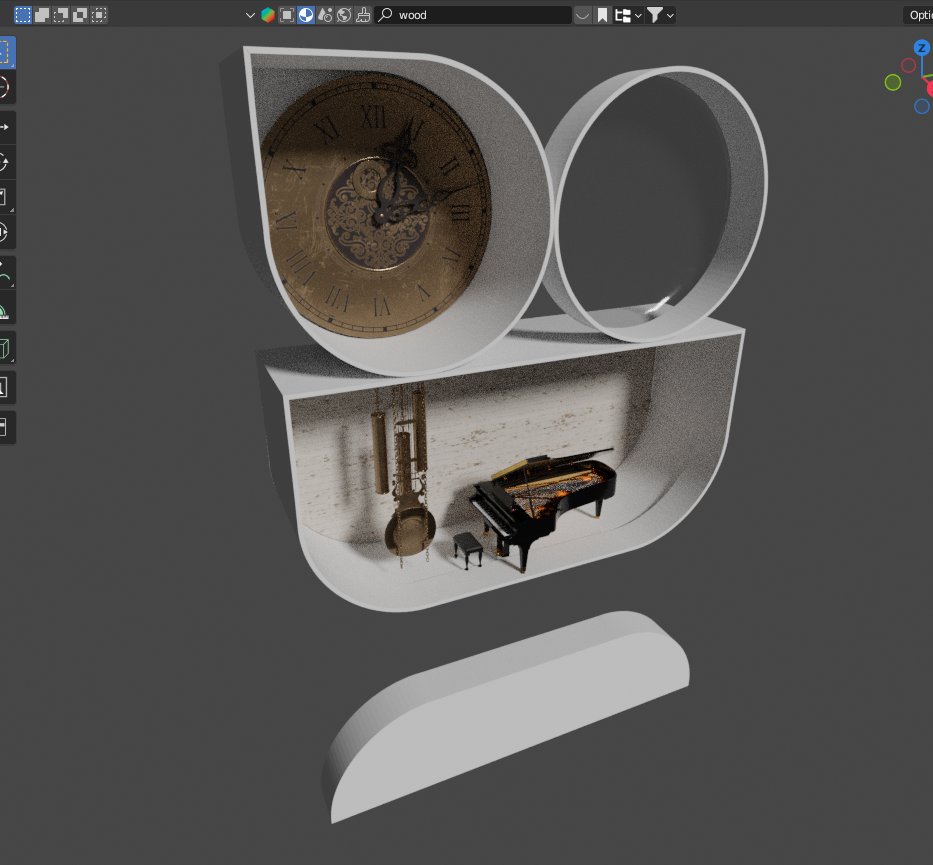
Task: Click the bookmark icon
Action: point(602,15)
